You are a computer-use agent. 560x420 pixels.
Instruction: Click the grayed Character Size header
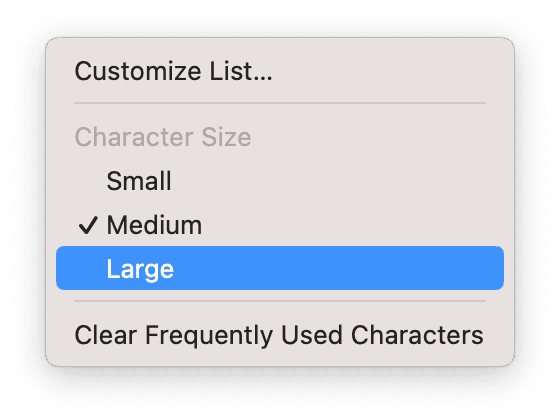(163, 137)
